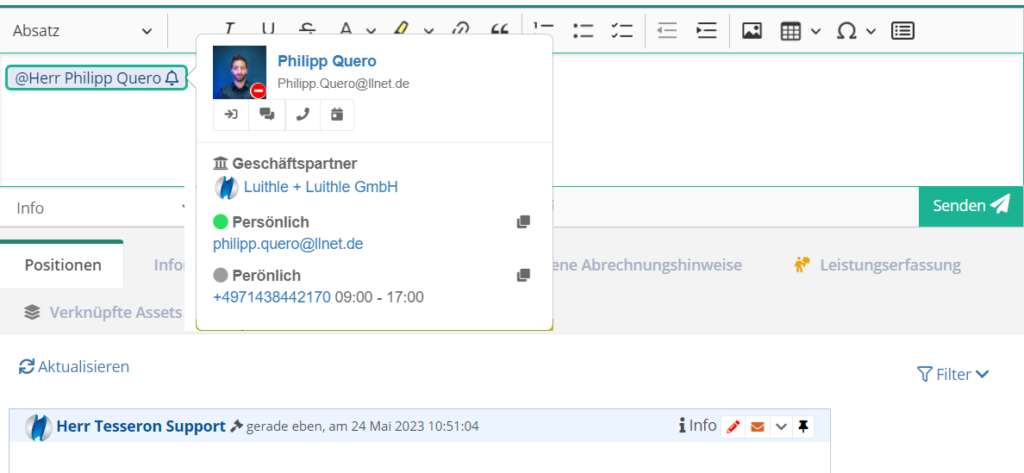Copy the email address using the copy icon
Image resolution: width=1024 pixels, height=473 pixels.
click(x=523, y=222)
